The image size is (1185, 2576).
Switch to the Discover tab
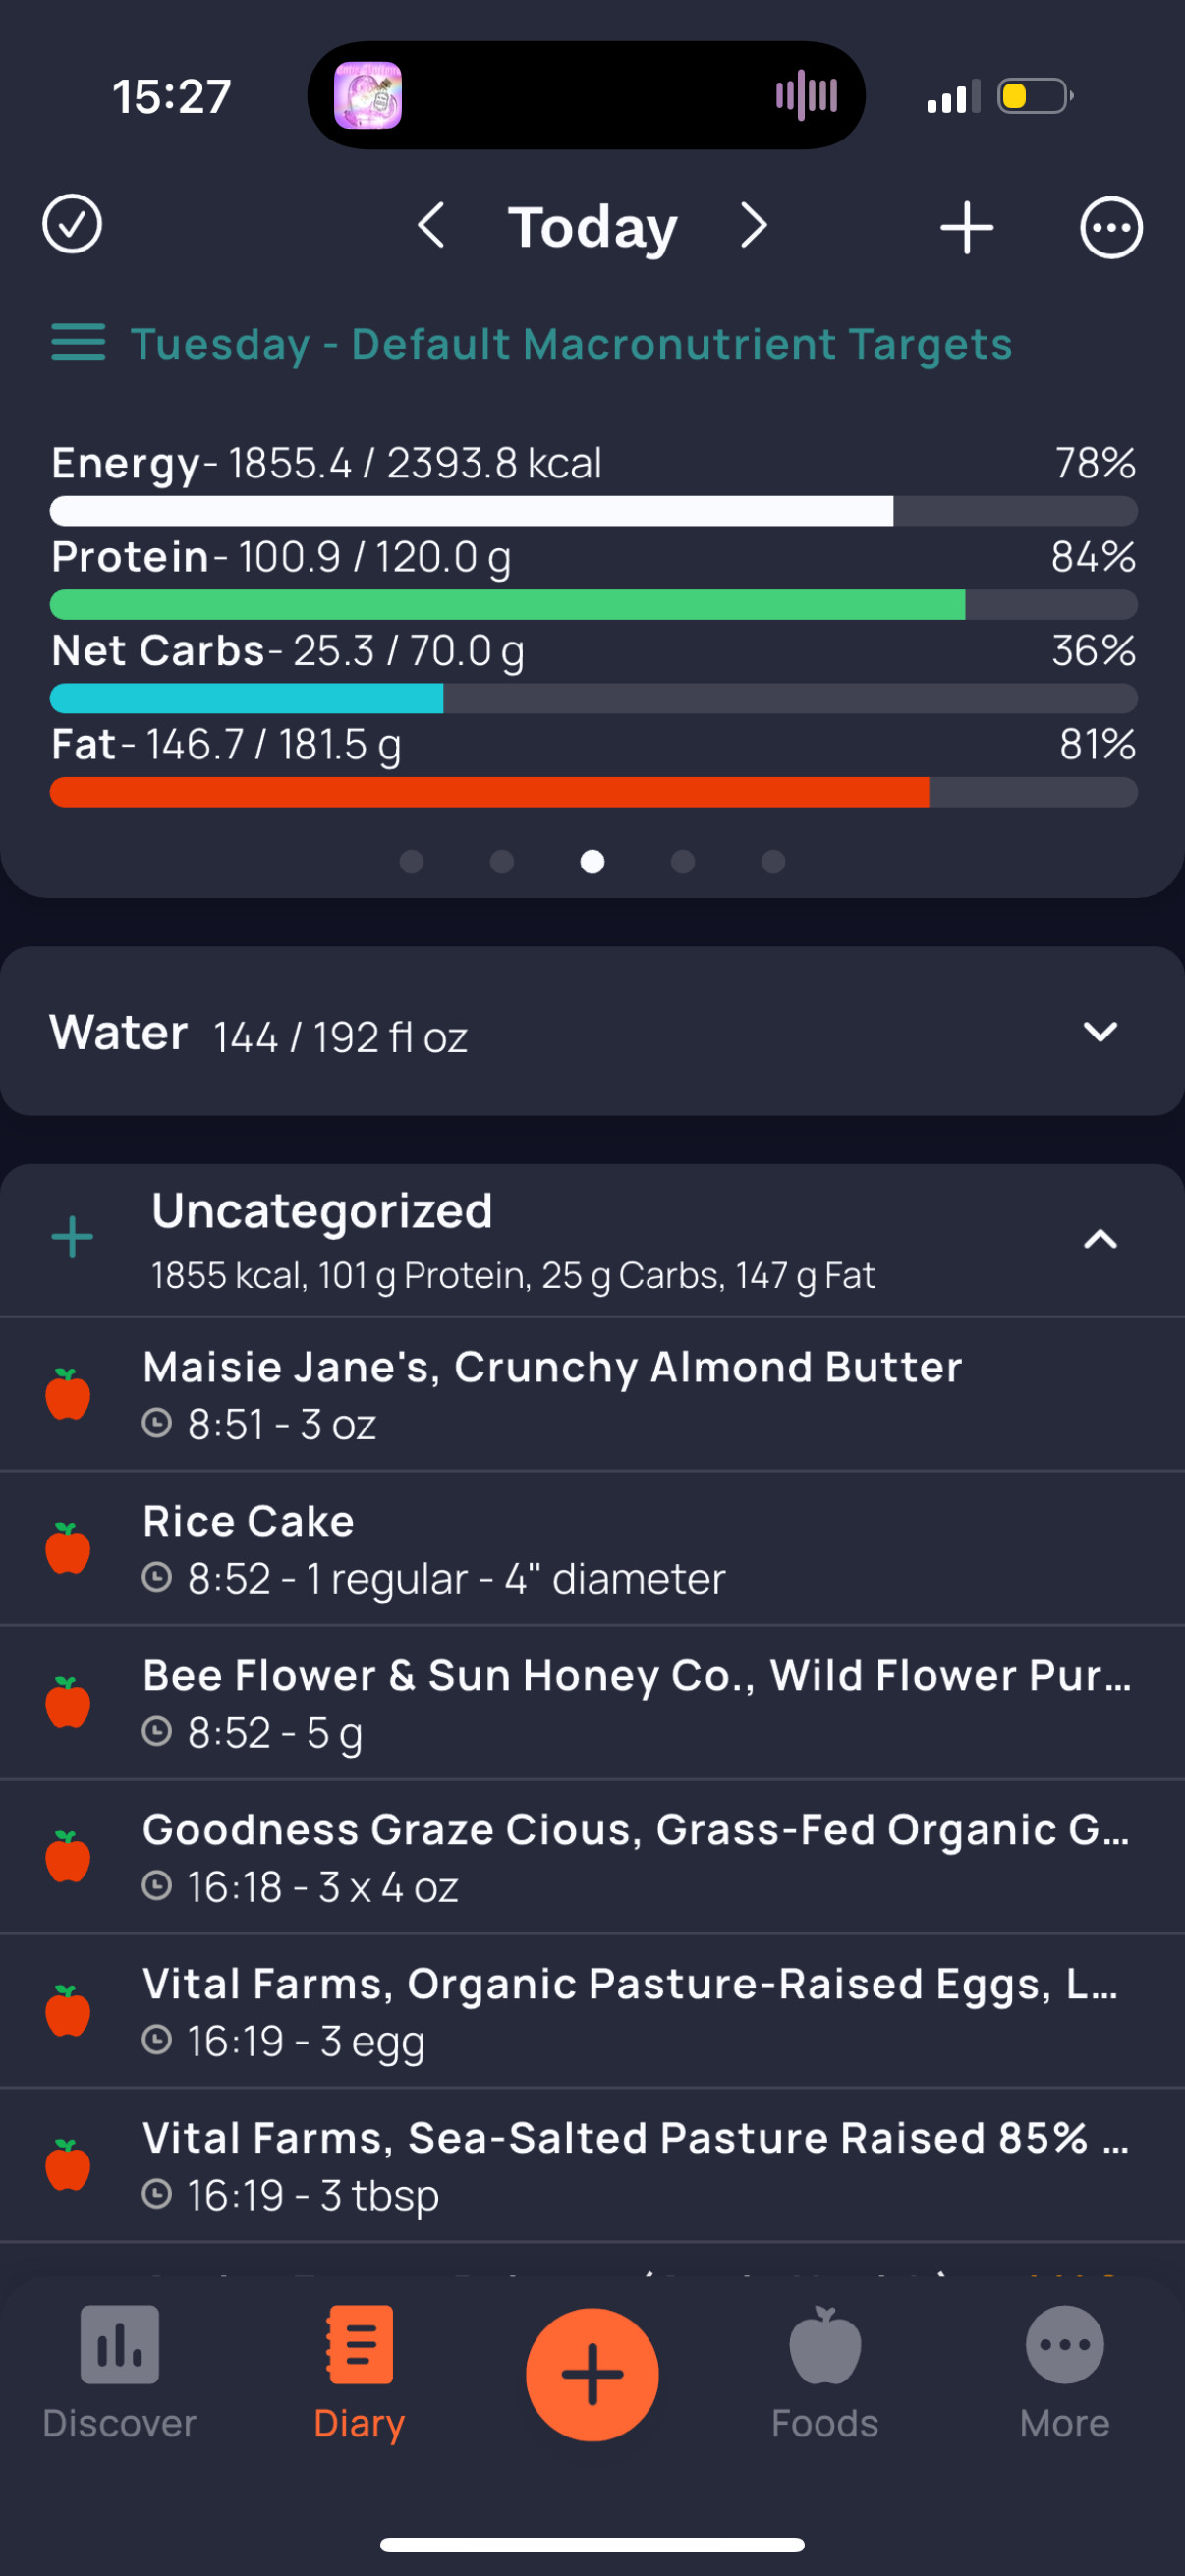pyautogui.click(x=119, y=2372)
